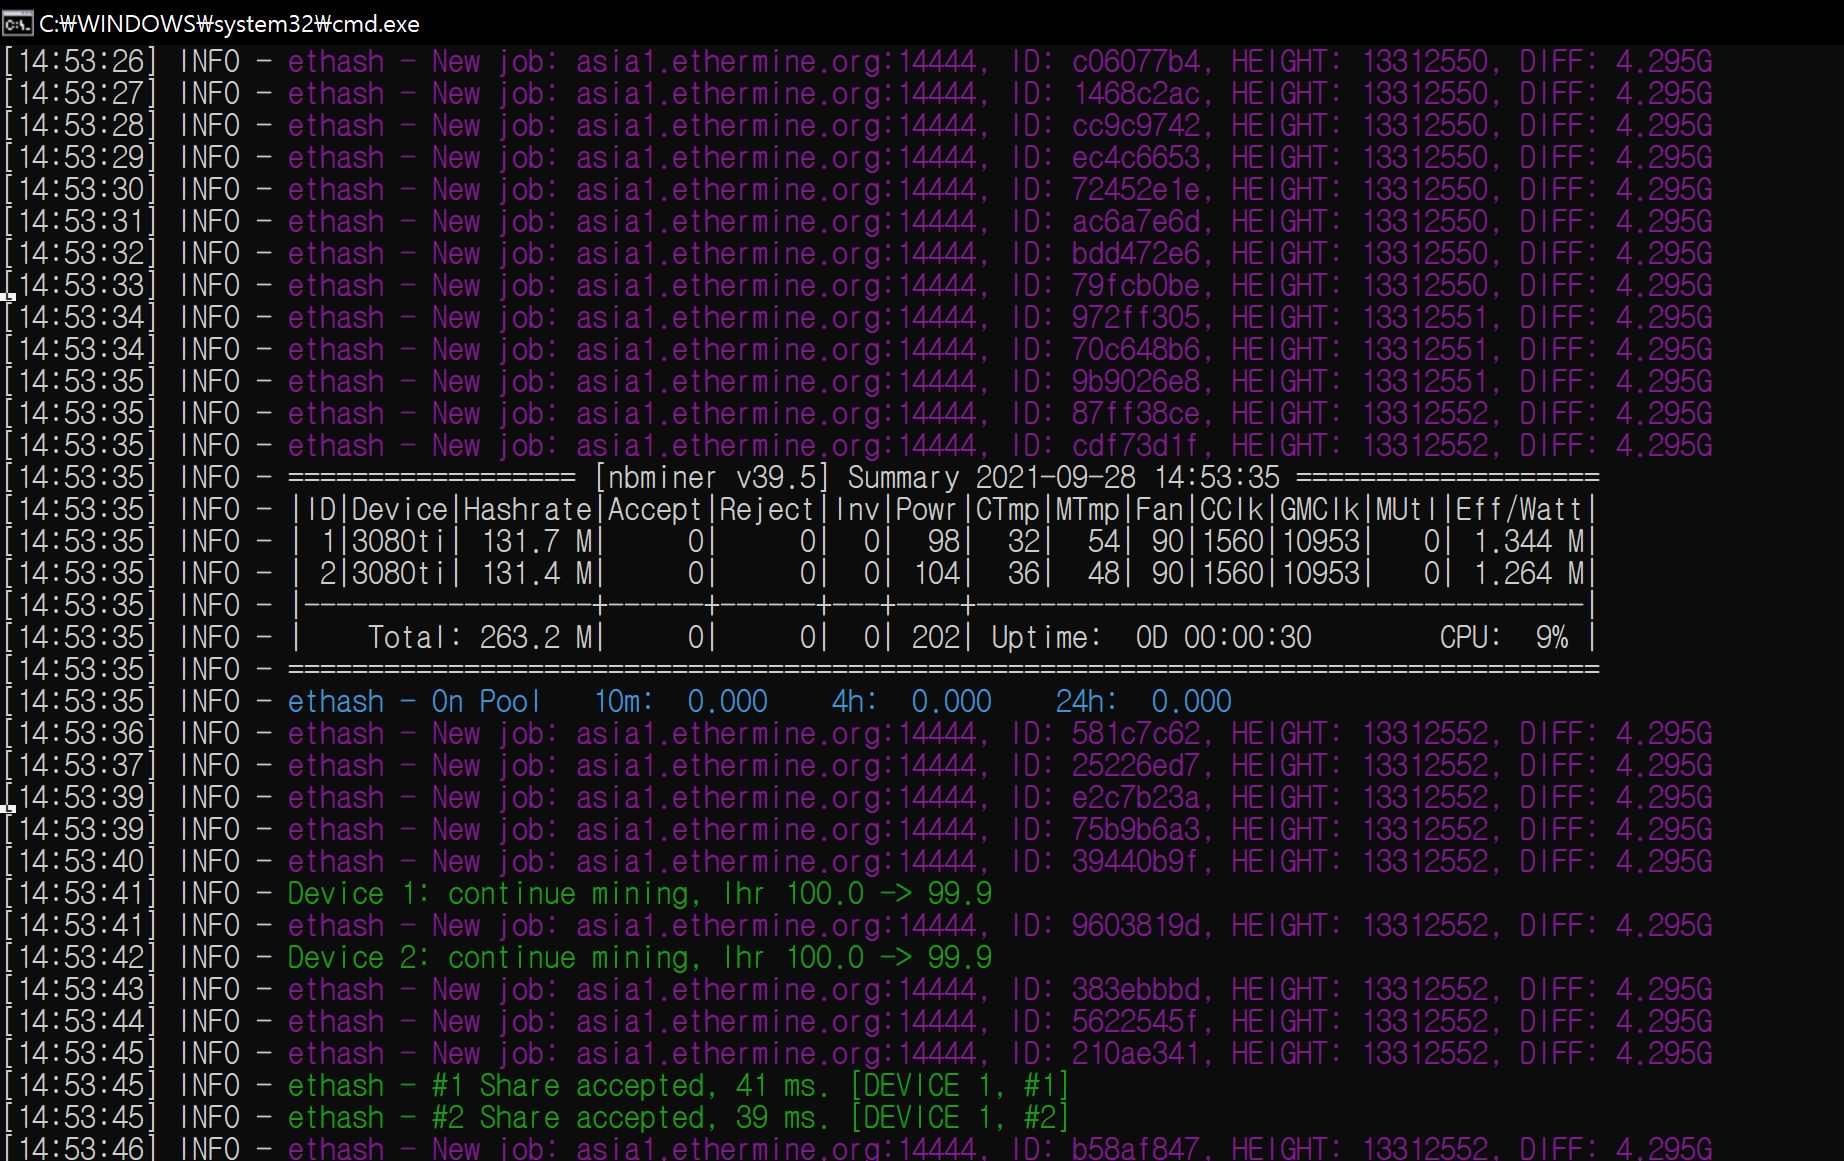The width and height of the screenshot is (1844, 1161).
Task: Click job ID 972ff305
Action: coord(1136,318)
